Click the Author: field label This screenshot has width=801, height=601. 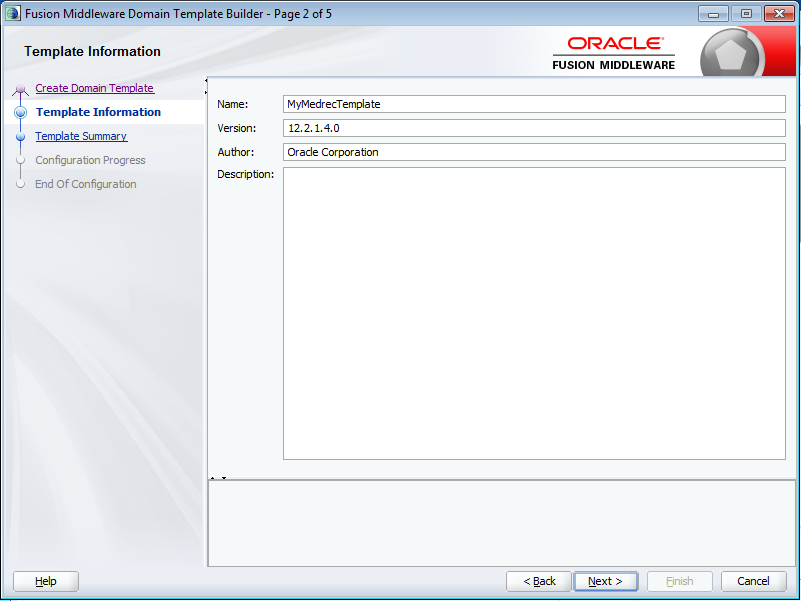235,152
